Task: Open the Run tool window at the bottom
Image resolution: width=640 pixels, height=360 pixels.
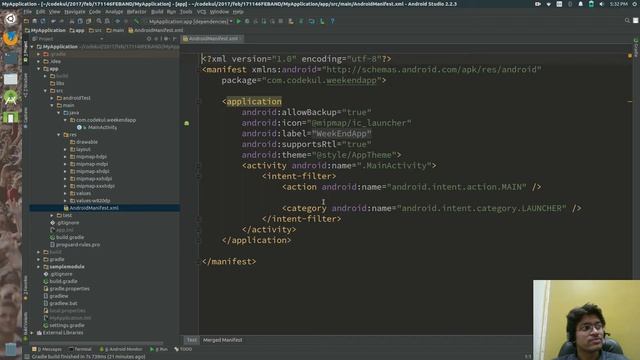Action: pos(159,349)
